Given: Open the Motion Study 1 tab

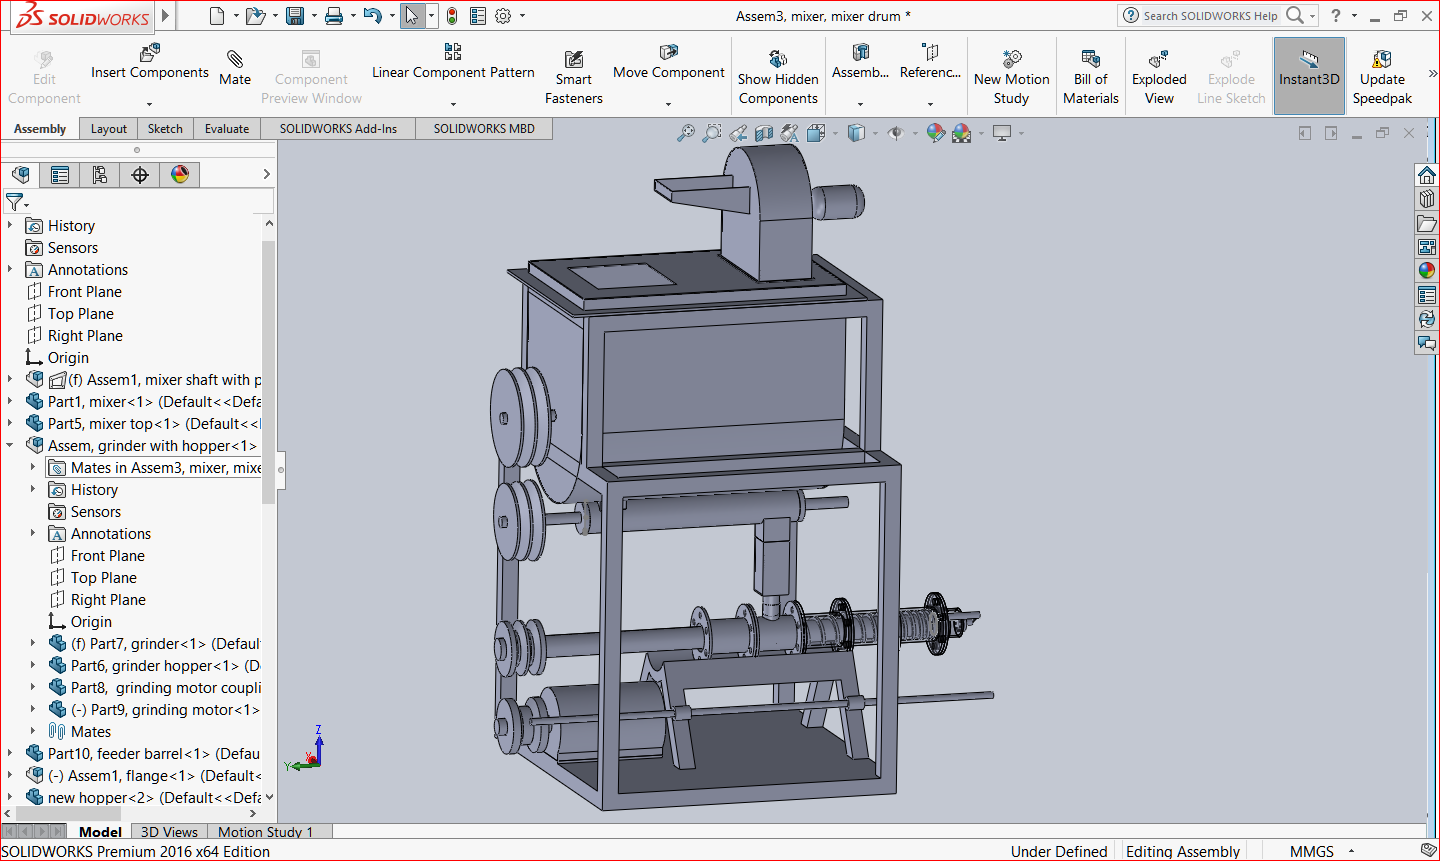Looking at the screenshot, I should [266, 831].
